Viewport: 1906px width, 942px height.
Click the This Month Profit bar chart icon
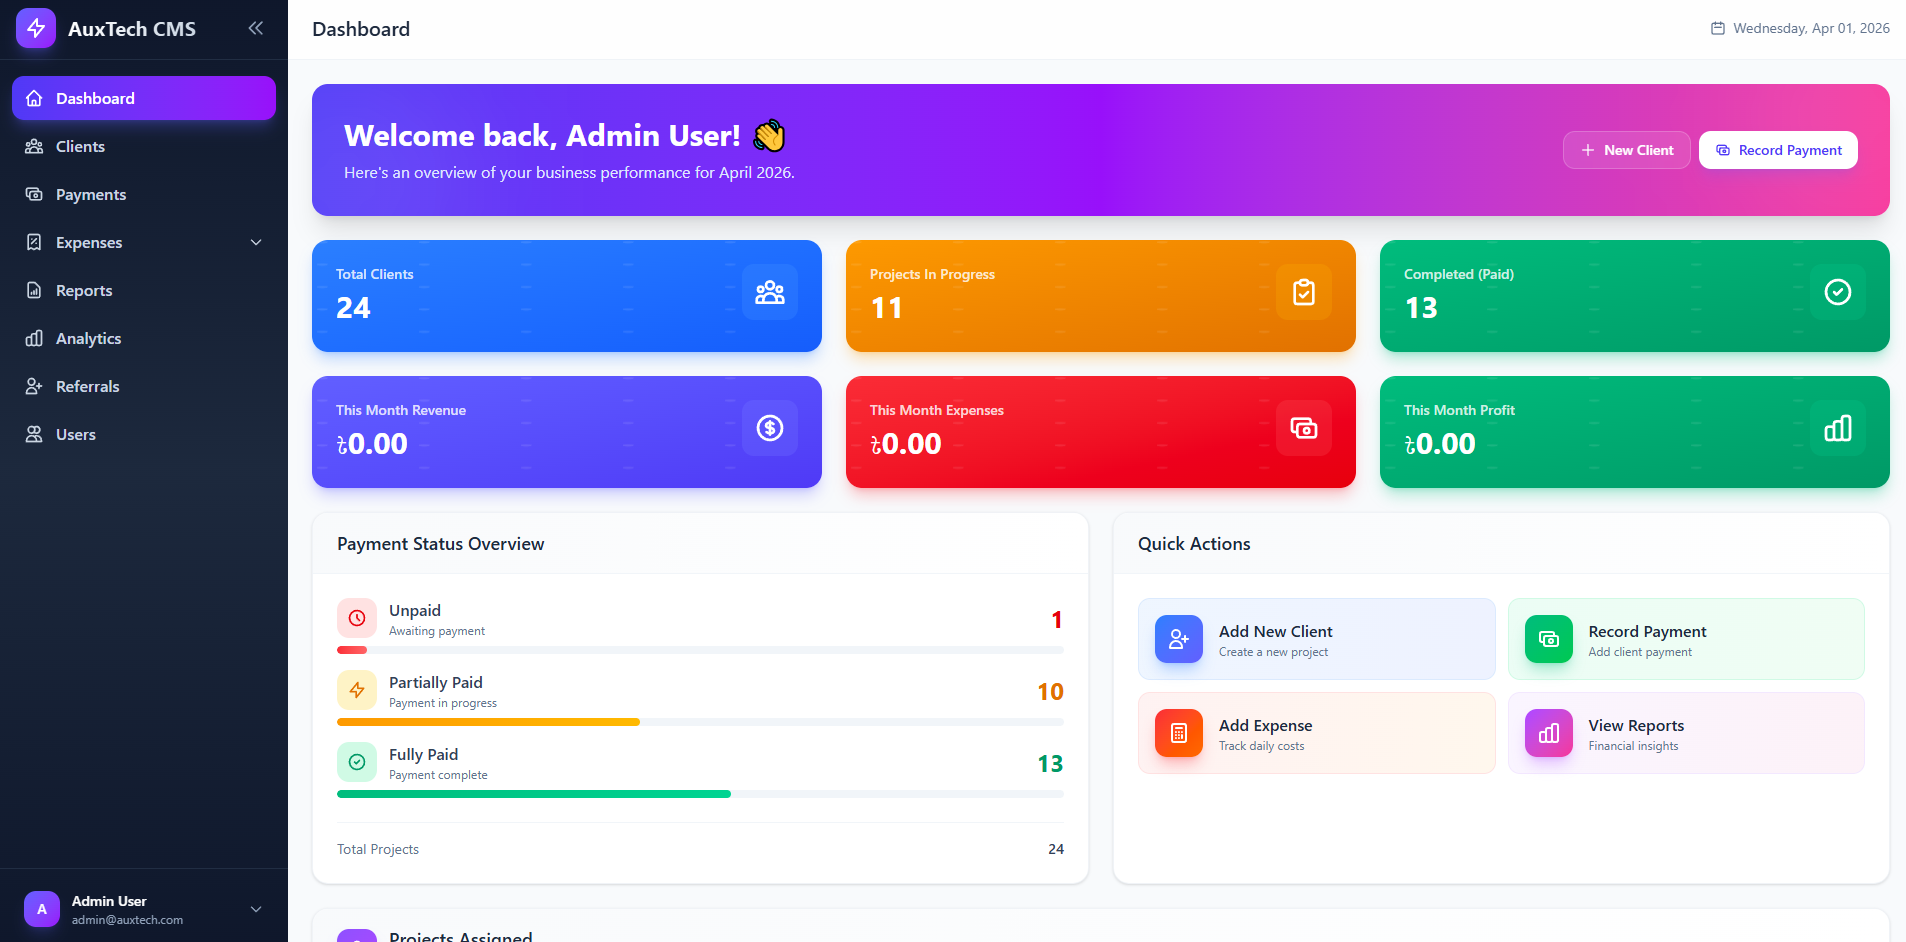pos(1837,428)
